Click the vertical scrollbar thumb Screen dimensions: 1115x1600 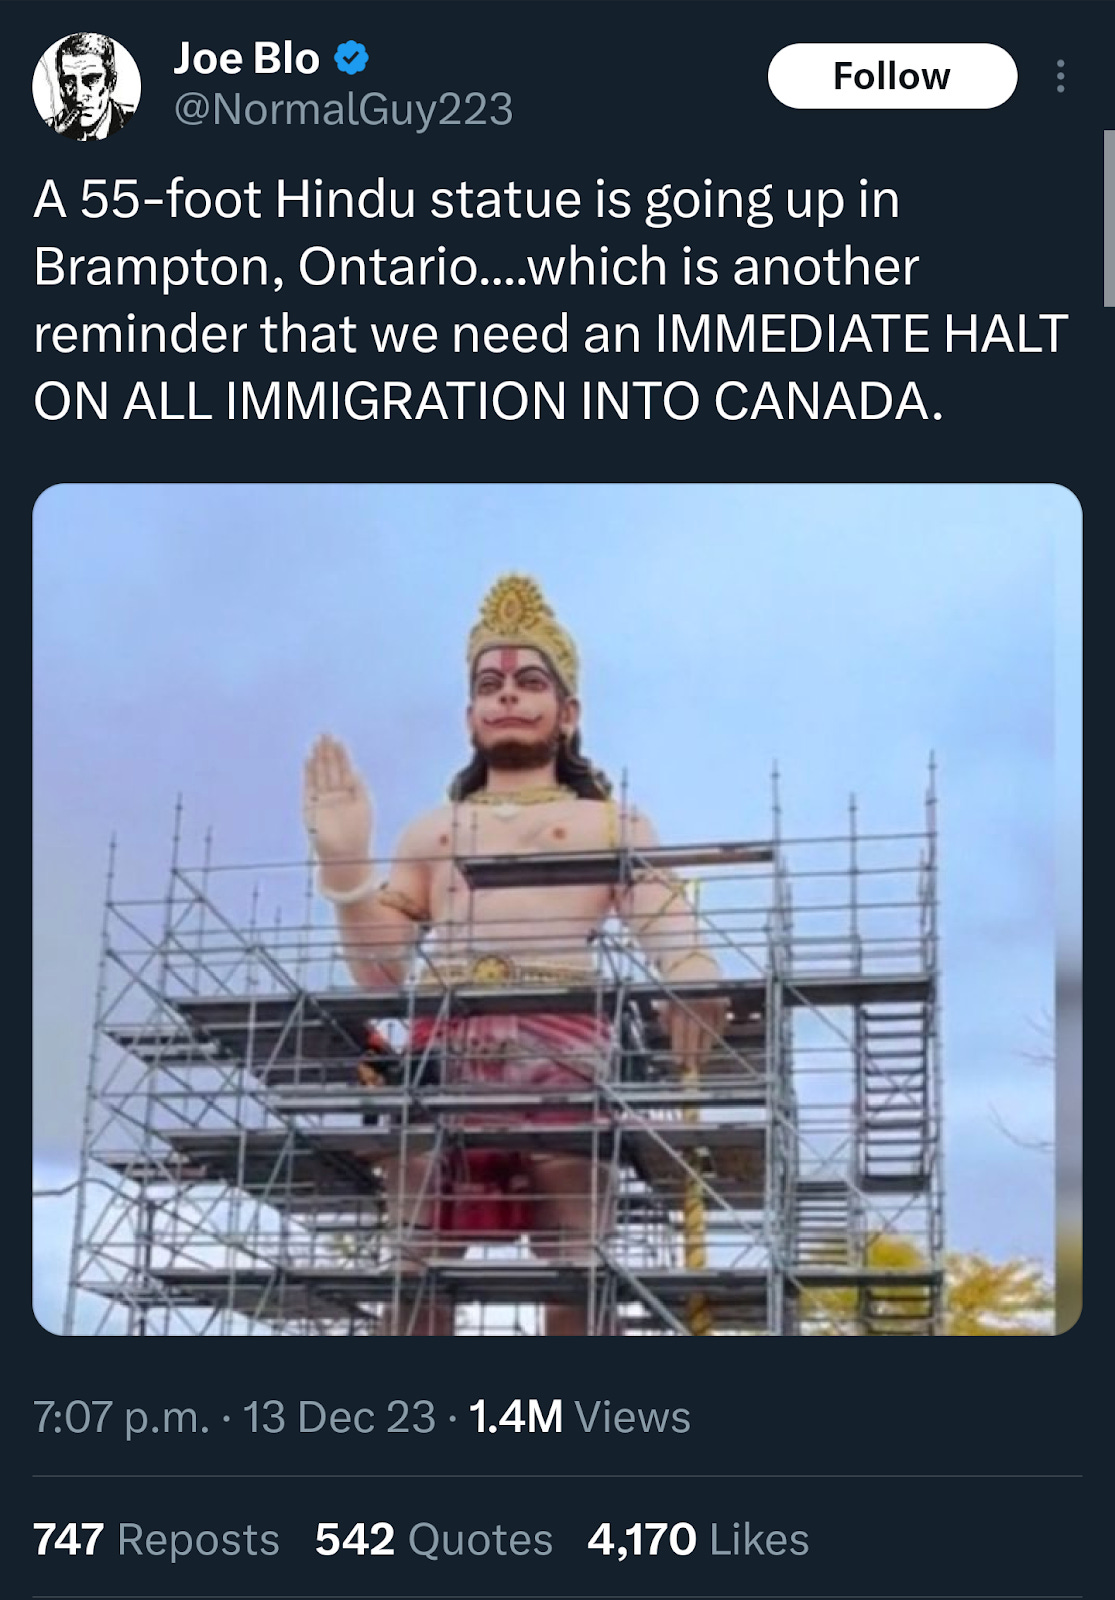(1109, 218)
